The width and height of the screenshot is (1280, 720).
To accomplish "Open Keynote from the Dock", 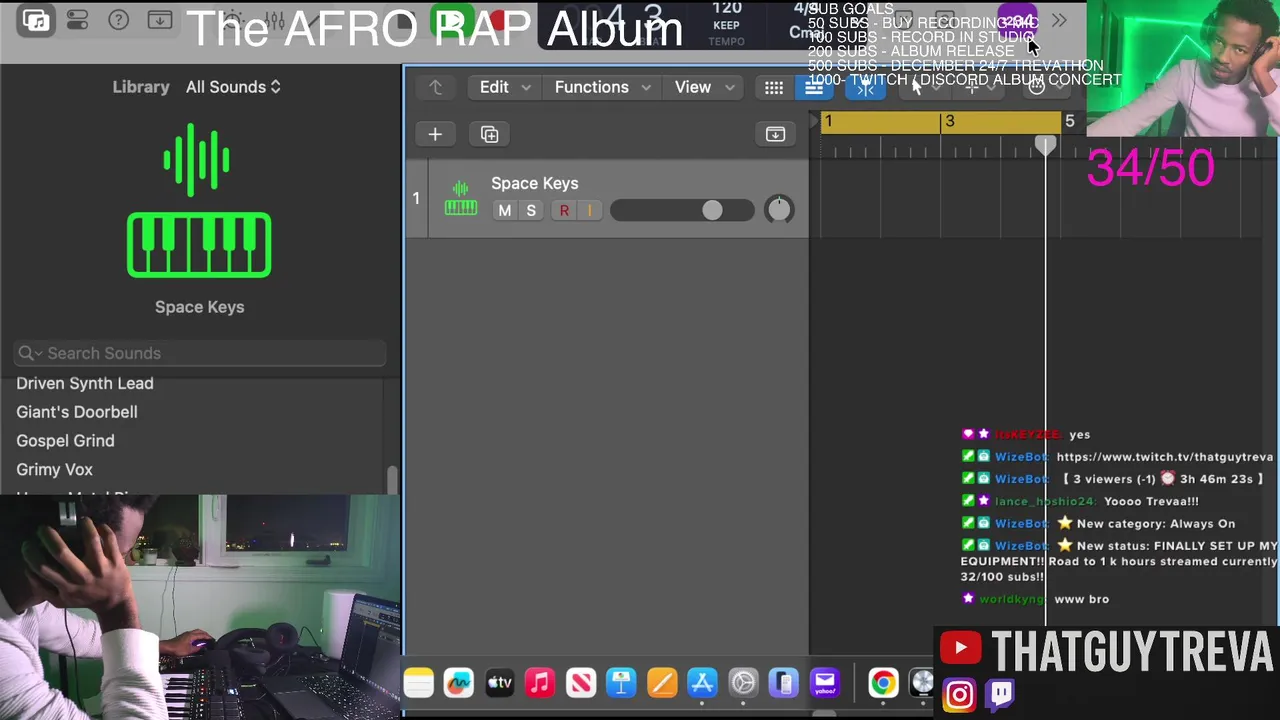I will pyautogui.click(x=621, y=683).
